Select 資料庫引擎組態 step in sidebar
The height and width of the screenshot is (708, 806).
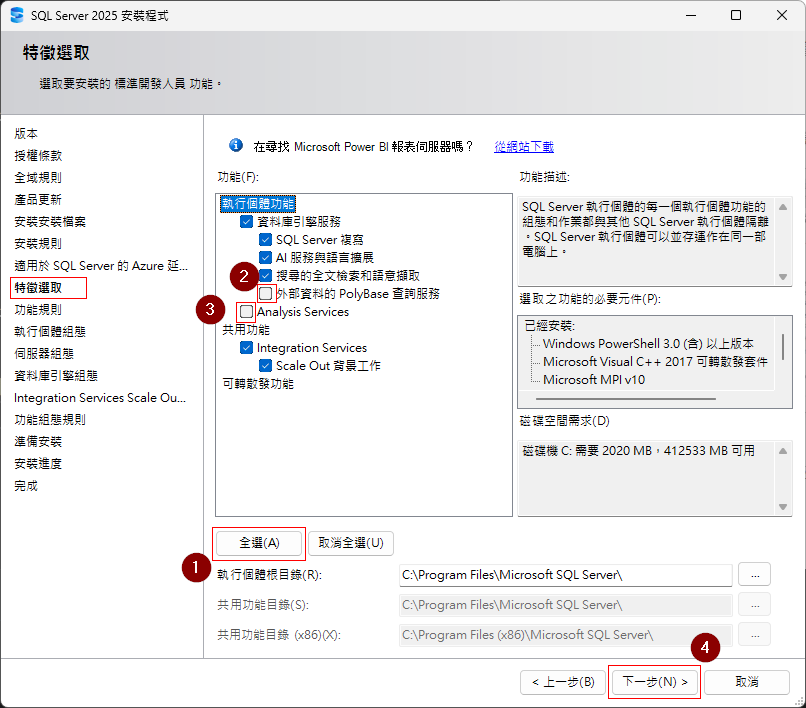(x=56, y=375)
